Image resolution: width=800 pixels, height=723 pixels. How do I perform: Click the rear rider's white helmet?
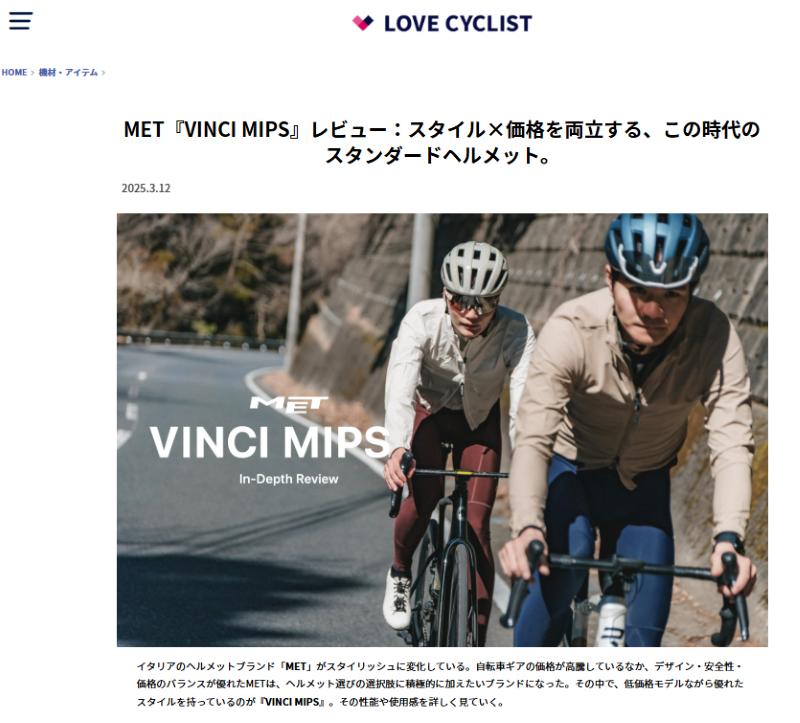point(474,268)
